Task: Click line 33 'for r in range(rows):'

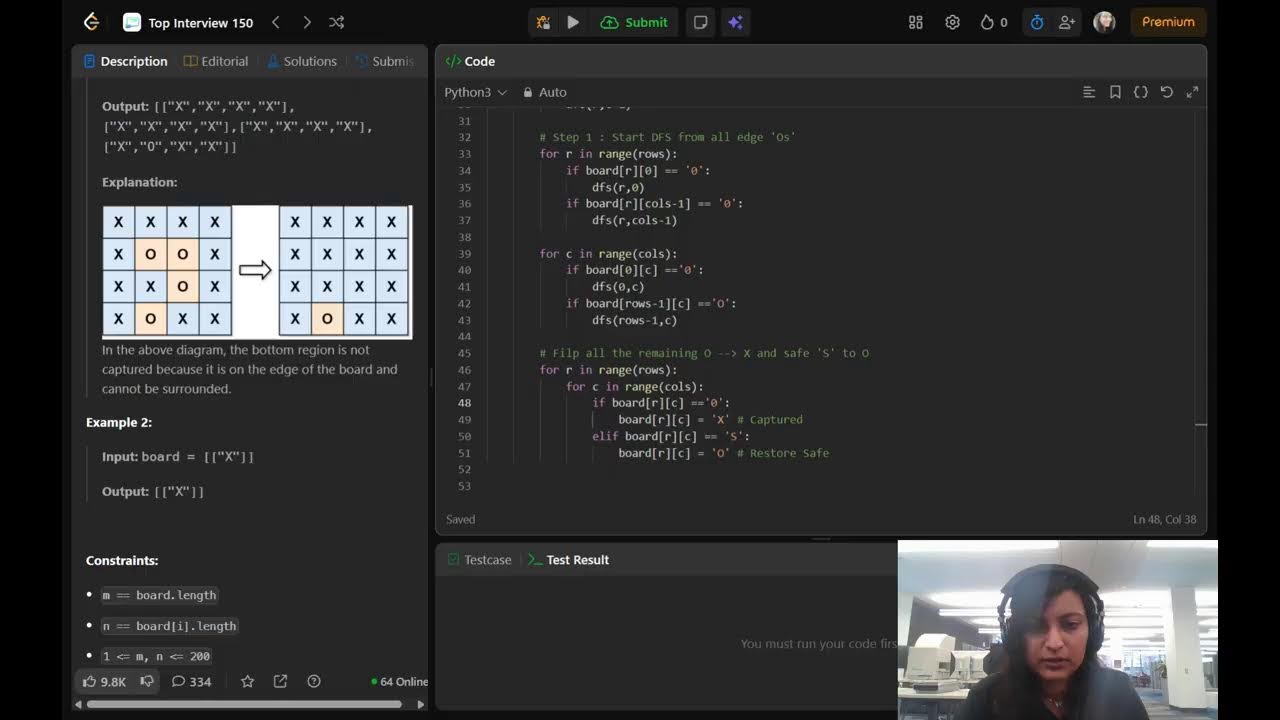Action: coord(608,154)
